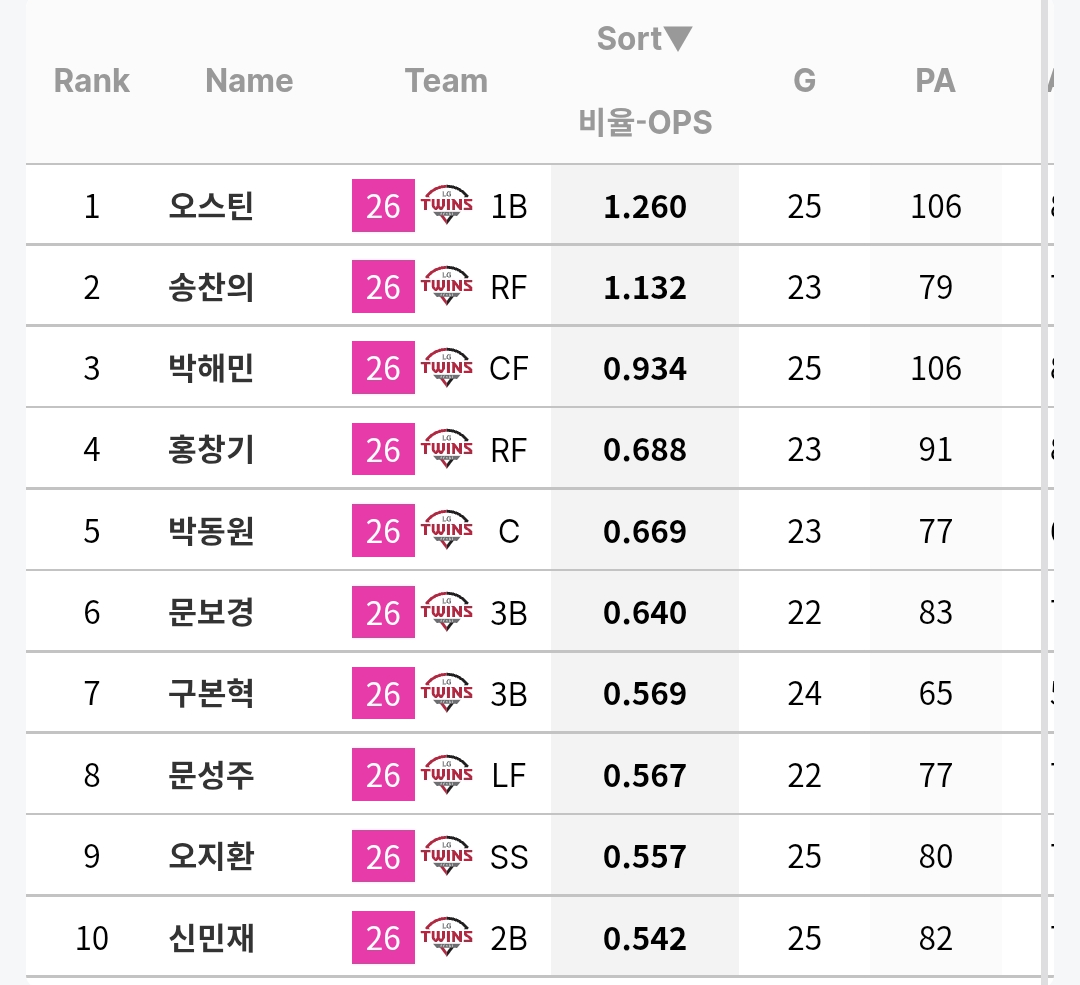Select the Name column header

[249, 81]
